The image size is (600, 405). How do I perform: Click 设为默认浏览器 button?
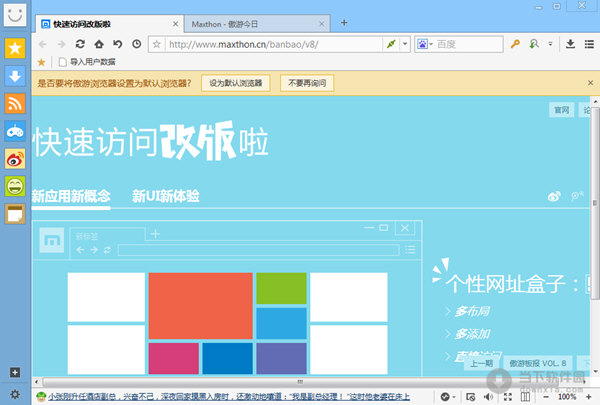(x=236, y=83)
